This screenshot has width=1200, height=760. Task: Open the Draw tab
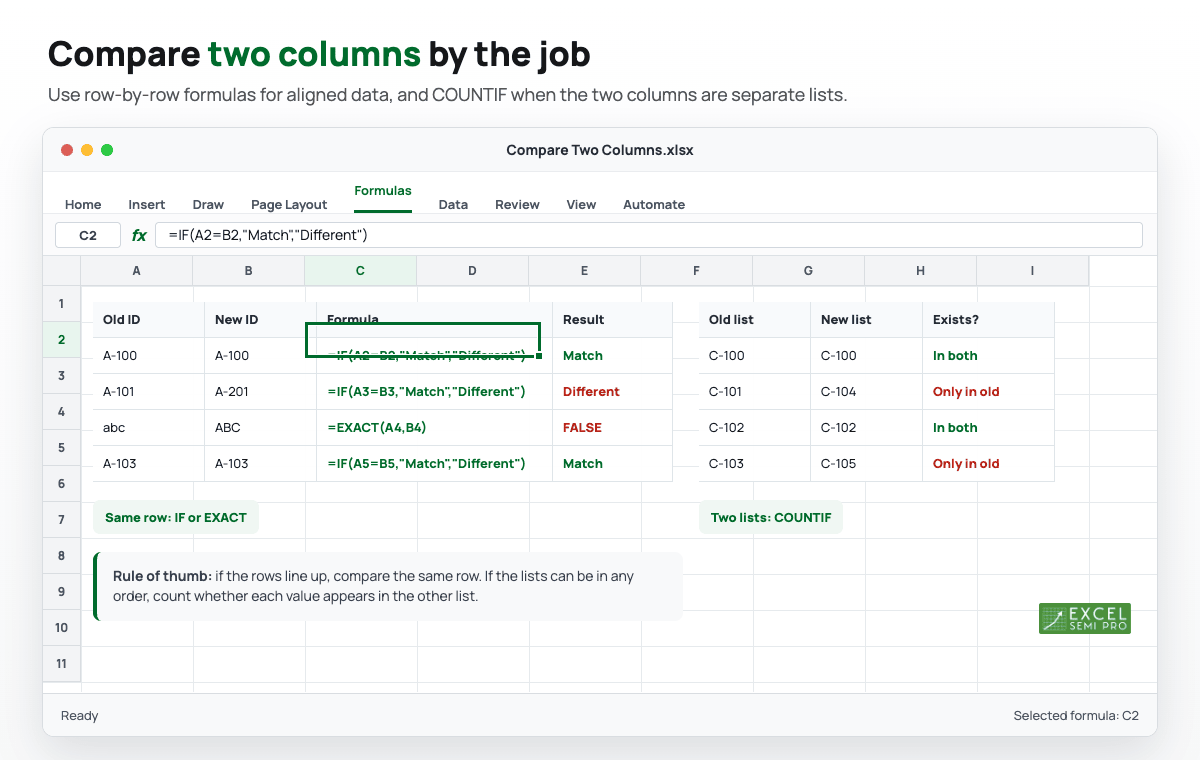[208, 204]
